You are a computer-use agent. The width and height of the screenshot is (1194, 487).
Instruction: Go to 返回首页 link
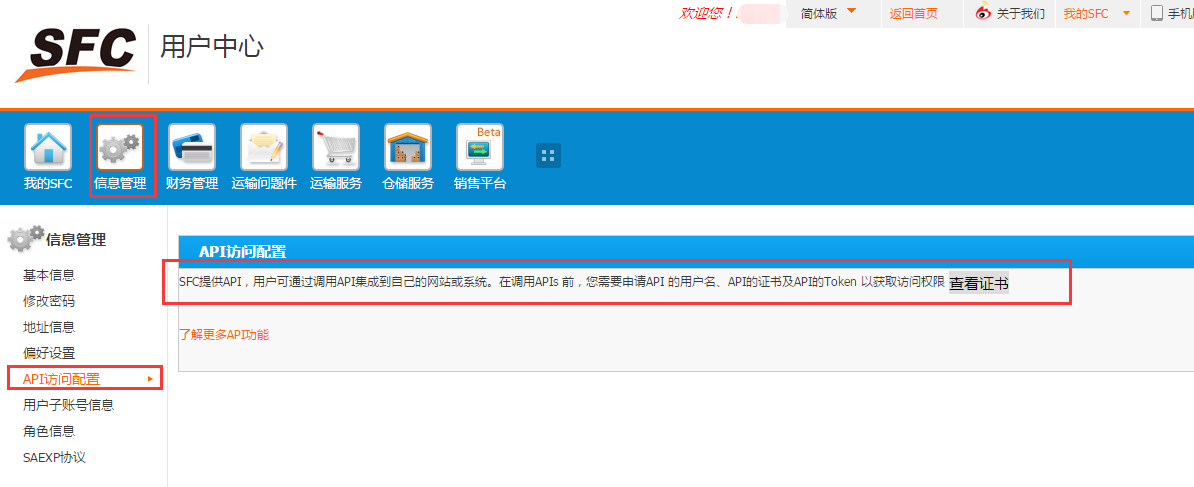tap(913, 13)
